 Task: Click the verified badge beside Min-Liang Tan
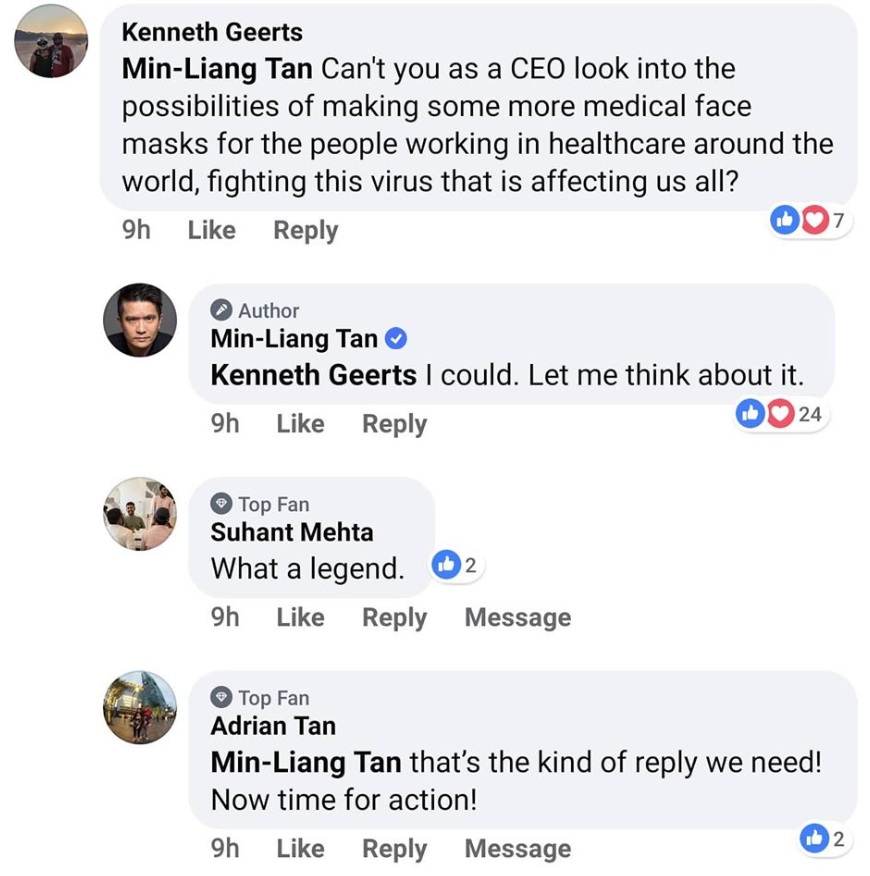(x=396, y=339)
